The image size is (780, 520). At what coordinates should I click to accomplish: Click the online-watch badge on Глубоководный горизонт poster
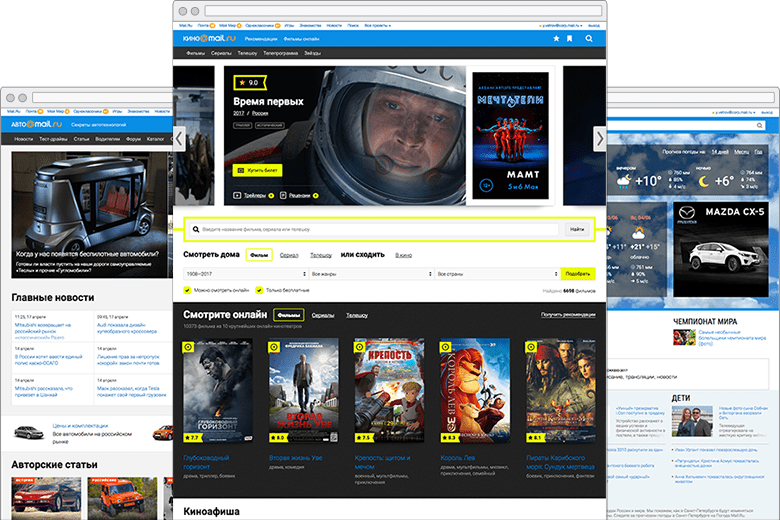tap(188, 347)
